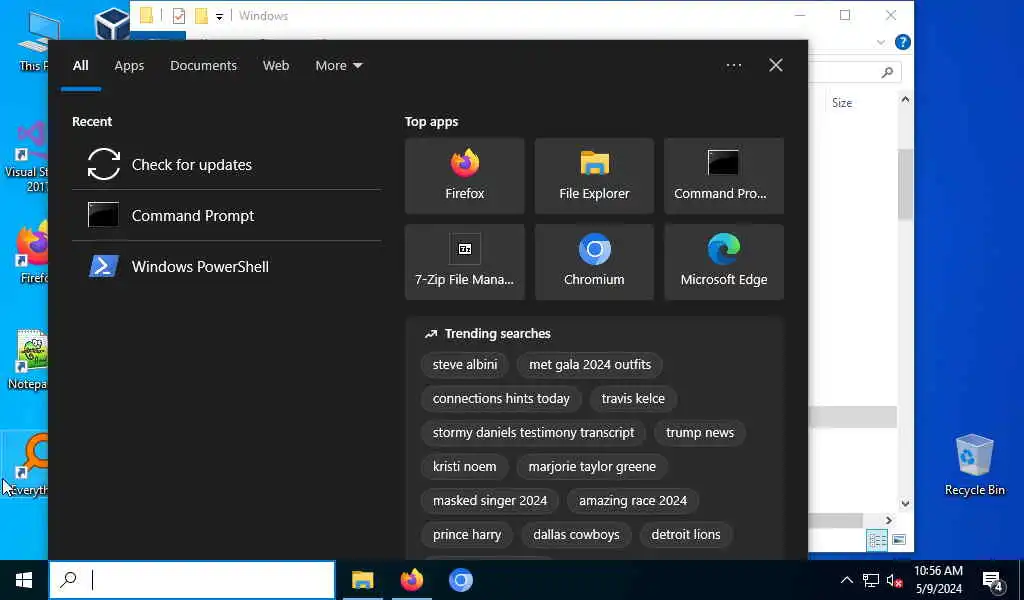Click the travis kelce trending search
This screenshot has width=1024, height=600.
pos(633,398)
